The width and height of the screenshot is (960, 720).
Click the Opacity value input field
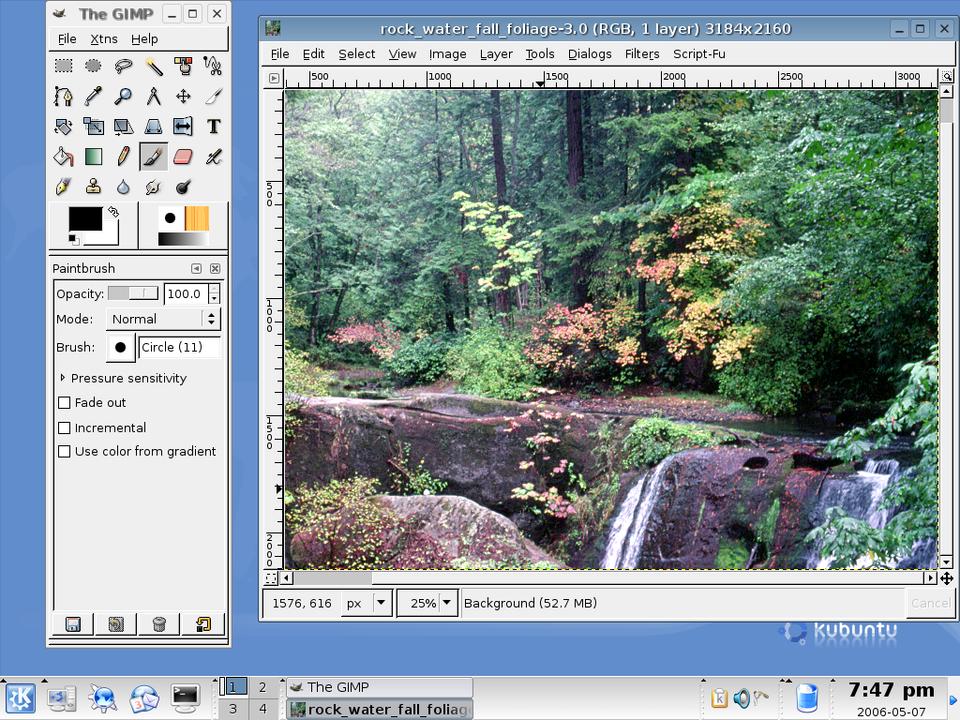pyautogui.click(x=184, y=294)
